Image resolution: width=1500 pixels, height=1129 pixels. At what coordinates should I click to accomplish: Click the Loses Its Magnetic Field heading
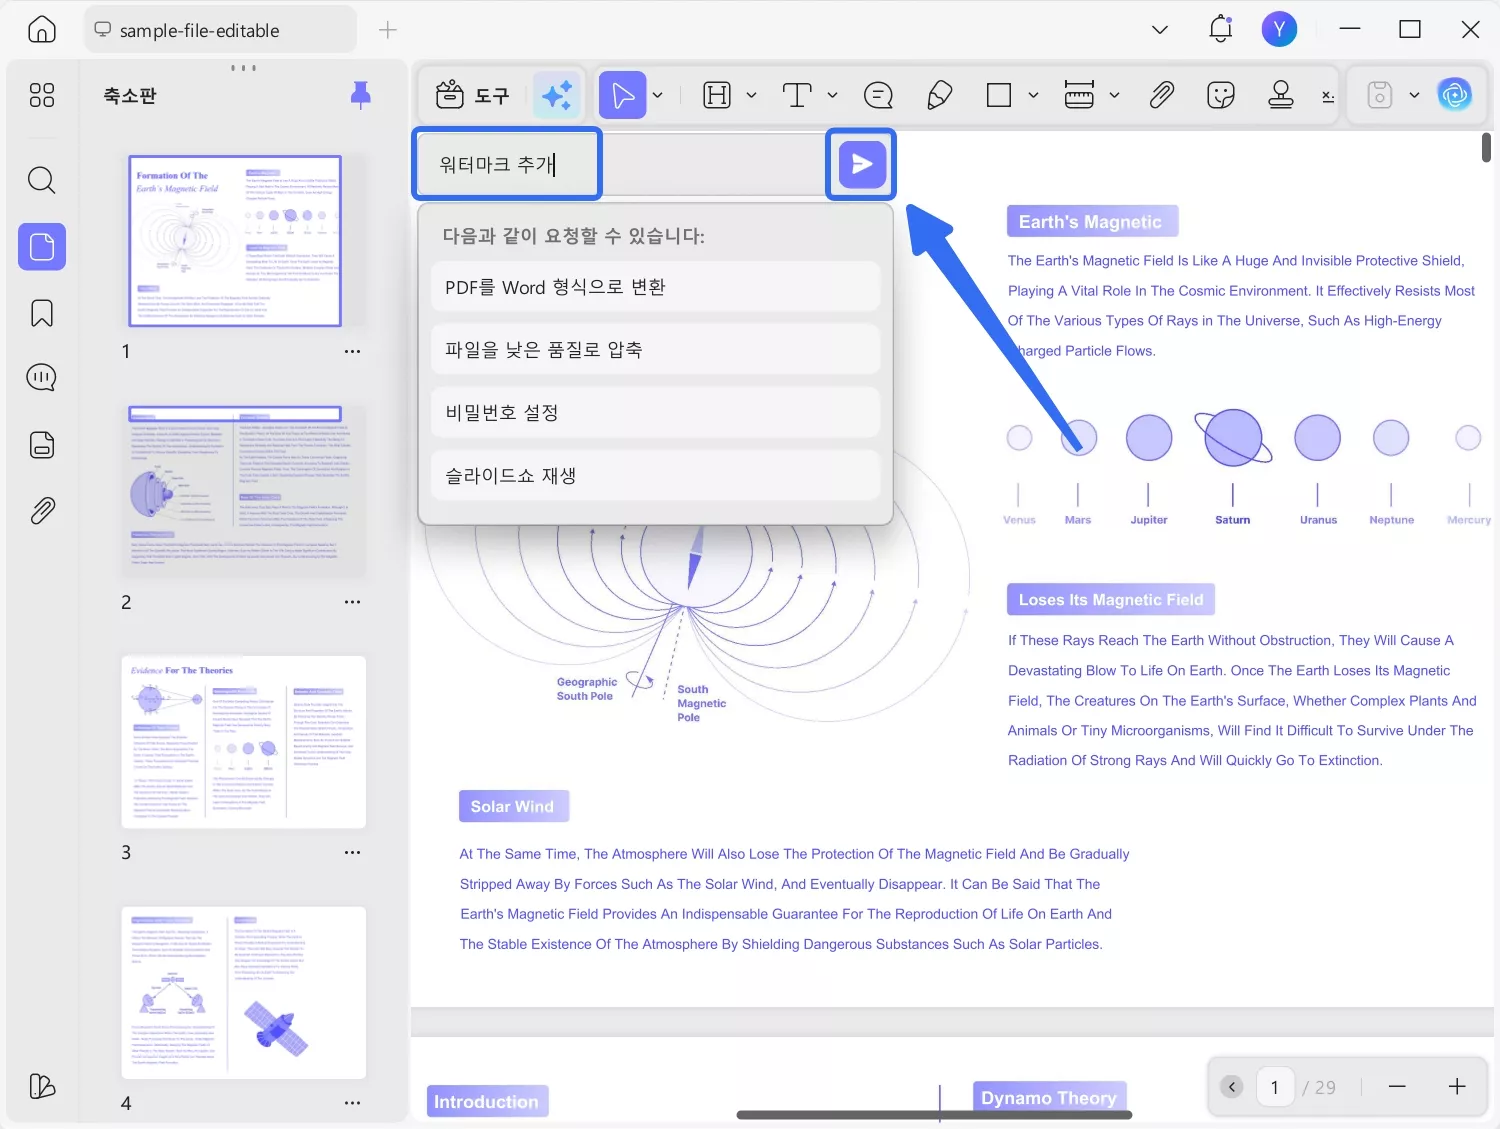[1111, 600]
